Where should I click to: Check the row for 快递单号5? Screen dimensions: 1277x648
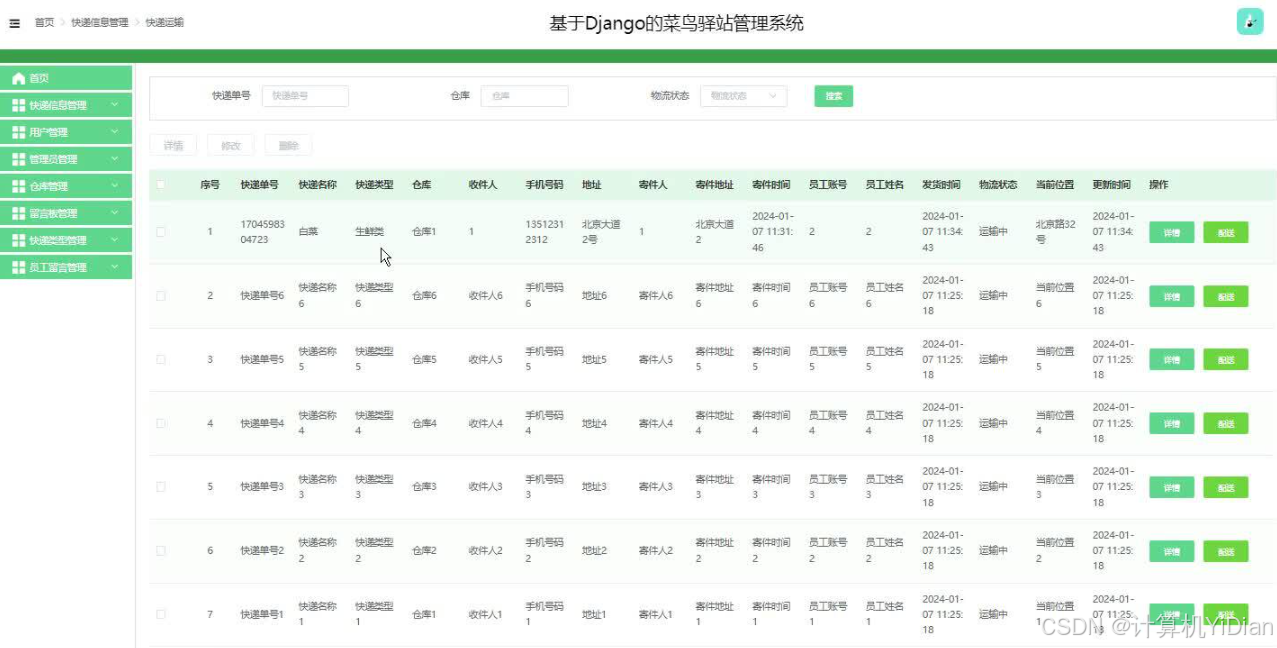[161, 359]
